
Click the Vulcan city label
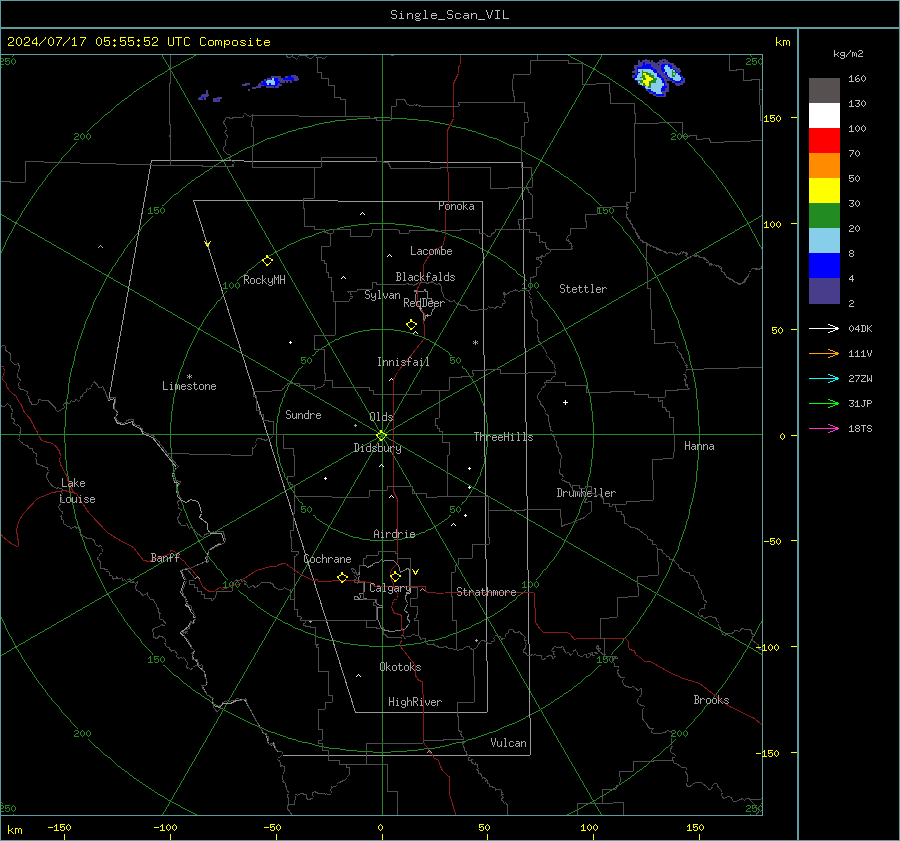tap(508, 743)
